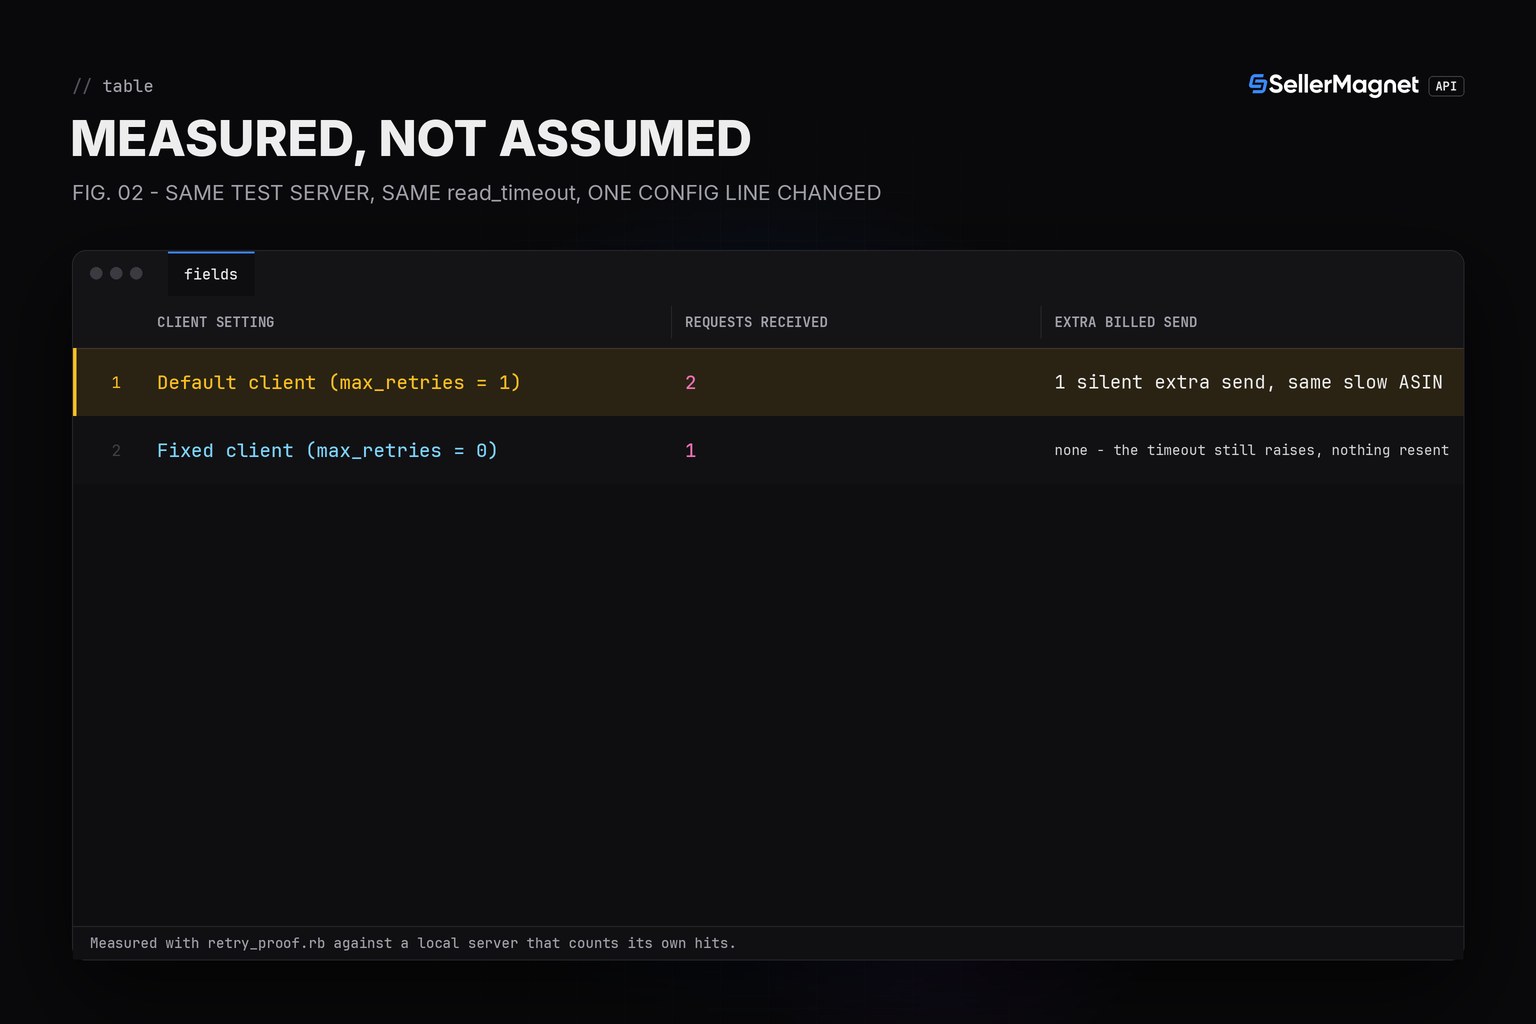Click requests value 2 in Default client row
Screen dimensions: 1536x1024
tap(690, 382)
